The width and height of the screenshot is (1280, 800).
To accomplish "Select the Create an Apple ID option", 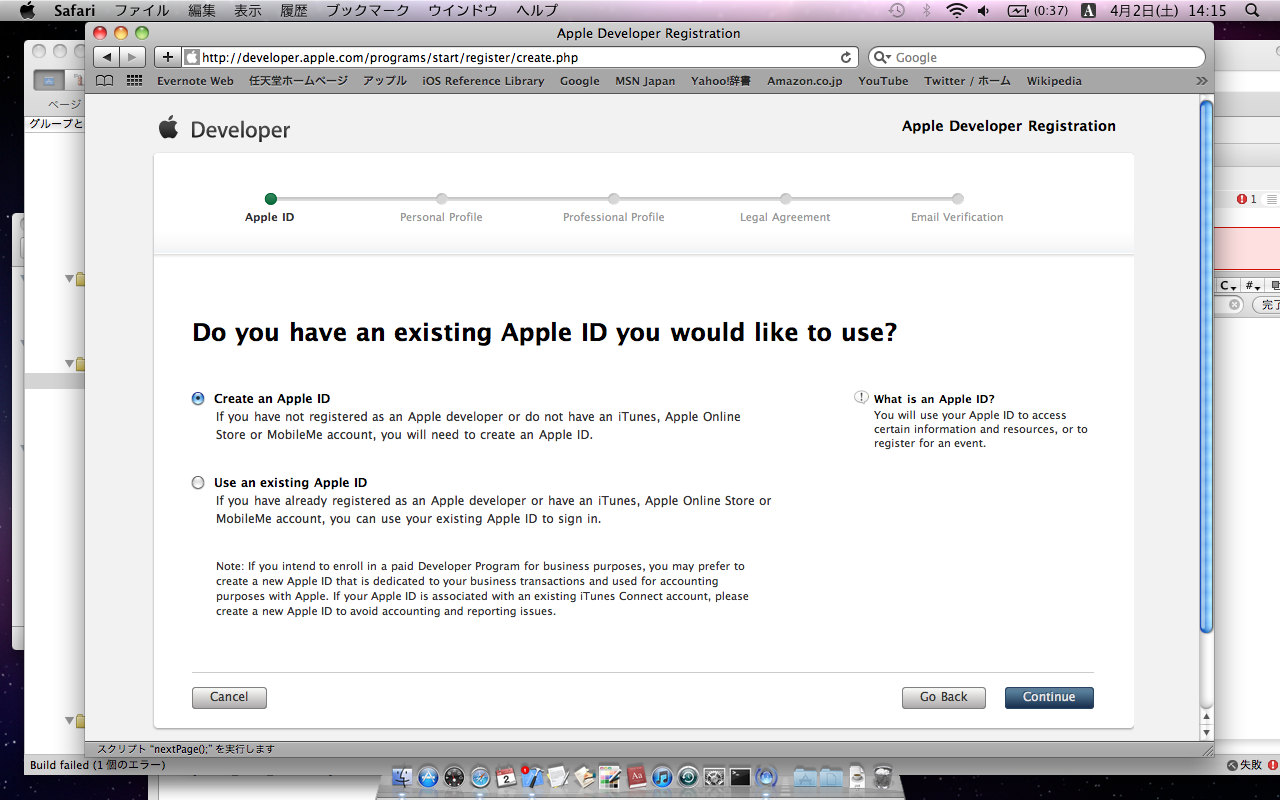I will click(x=198, y=398).
